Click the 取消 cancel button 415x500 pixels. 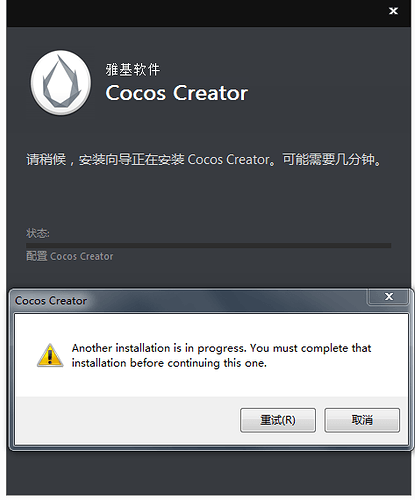(x=362, y=420)
